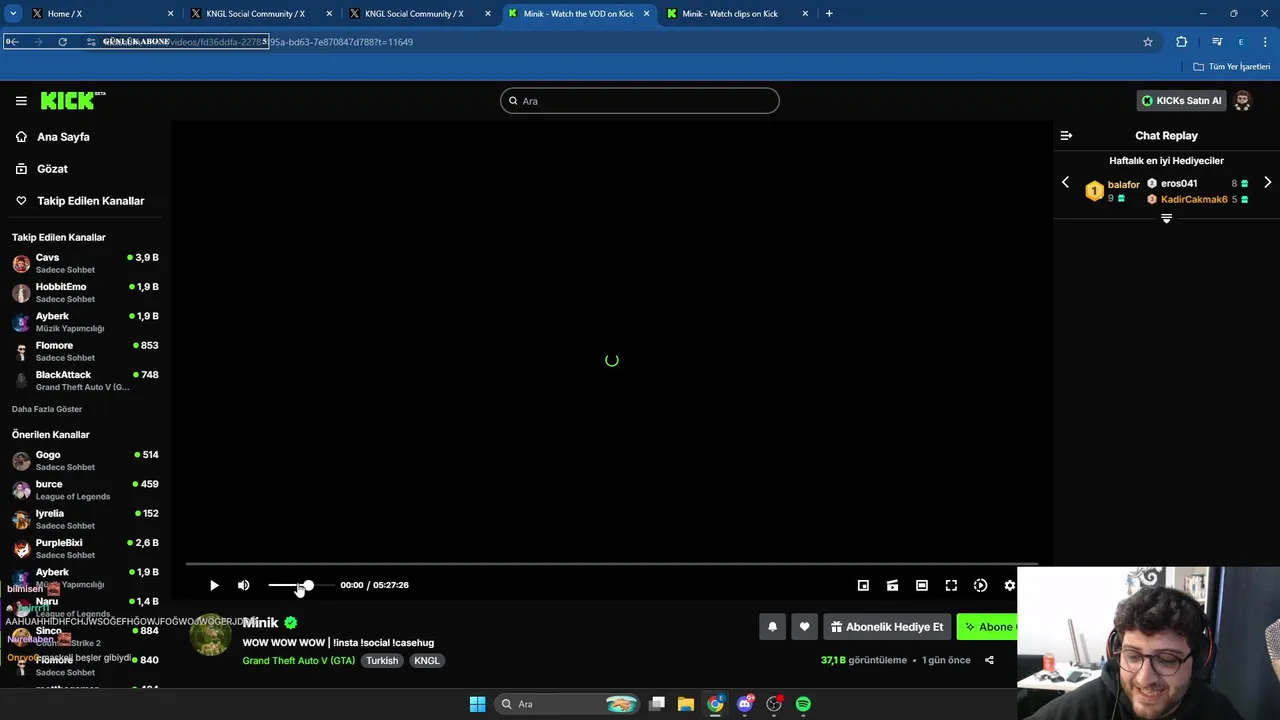Click the Windows taskbar search box

(x=569, y=704)
